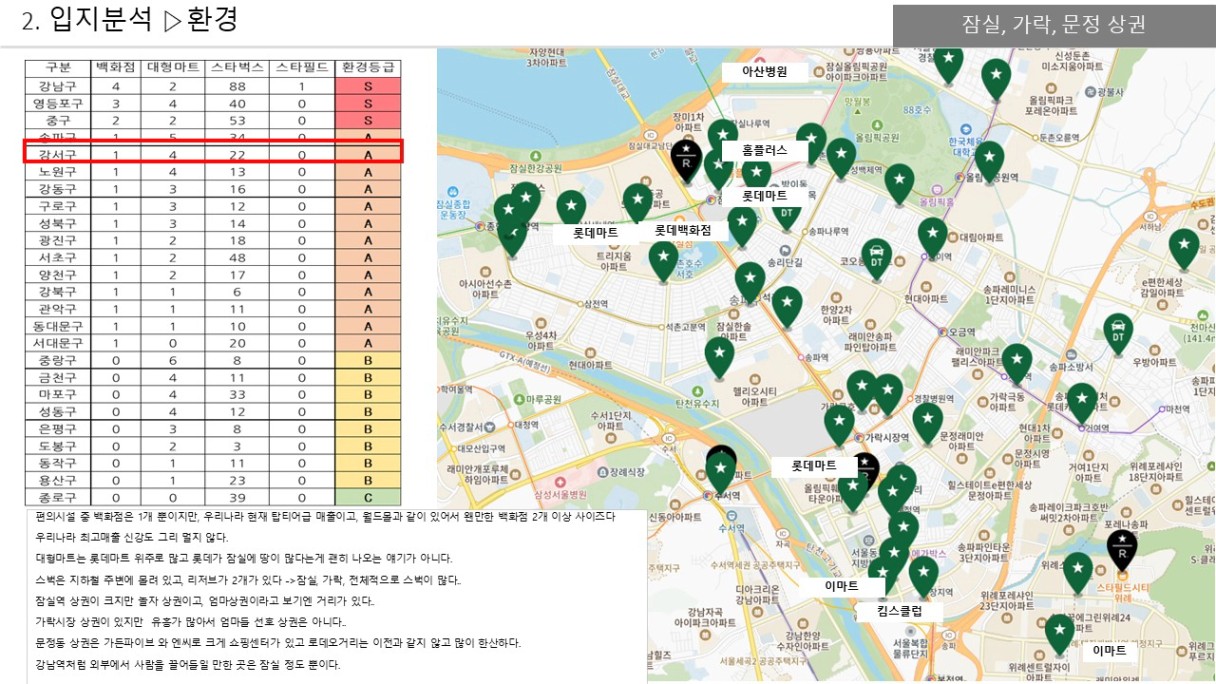Click the 롯데마트 label left of 롯데백화점
This screenshot has width=1216, height=684.
[x=595, y=232]
